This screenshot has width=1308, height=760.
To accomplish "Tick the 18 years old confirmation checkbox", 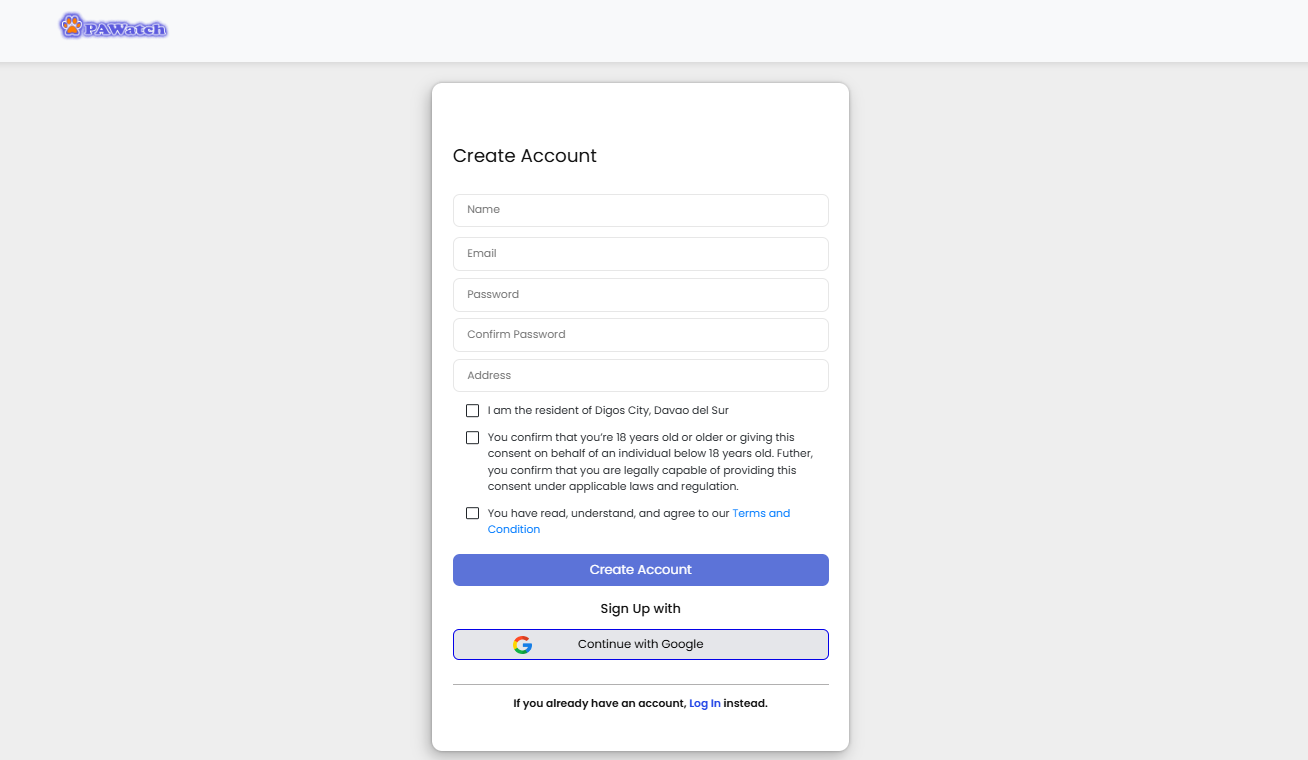I will tap(472, 438).
